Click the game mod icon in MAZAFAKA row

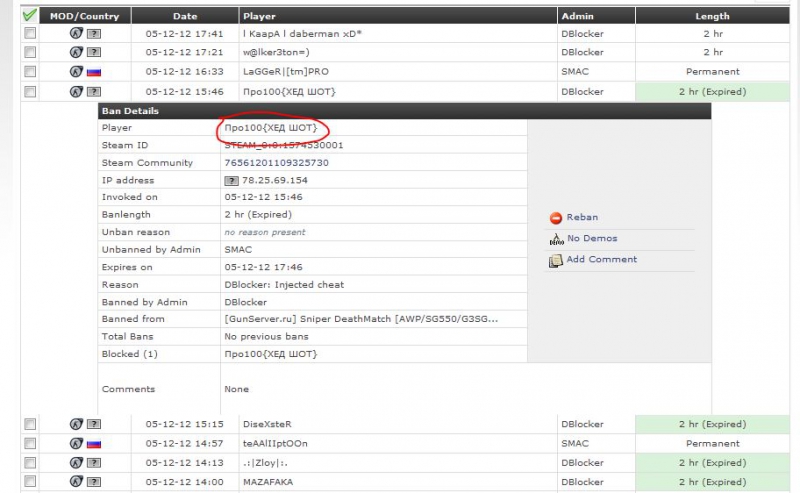point(75,482)
